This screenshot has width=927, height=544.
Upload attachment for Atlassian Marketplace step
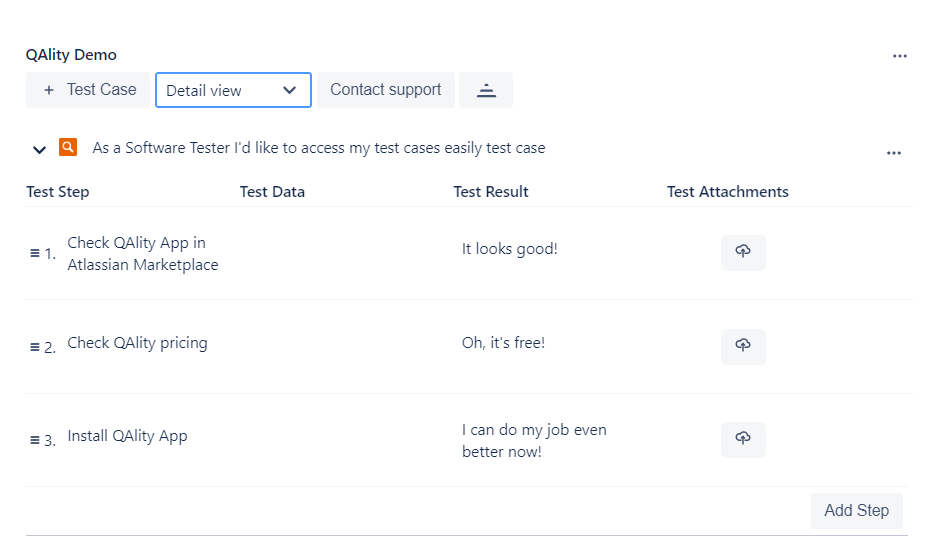(743, 252)
